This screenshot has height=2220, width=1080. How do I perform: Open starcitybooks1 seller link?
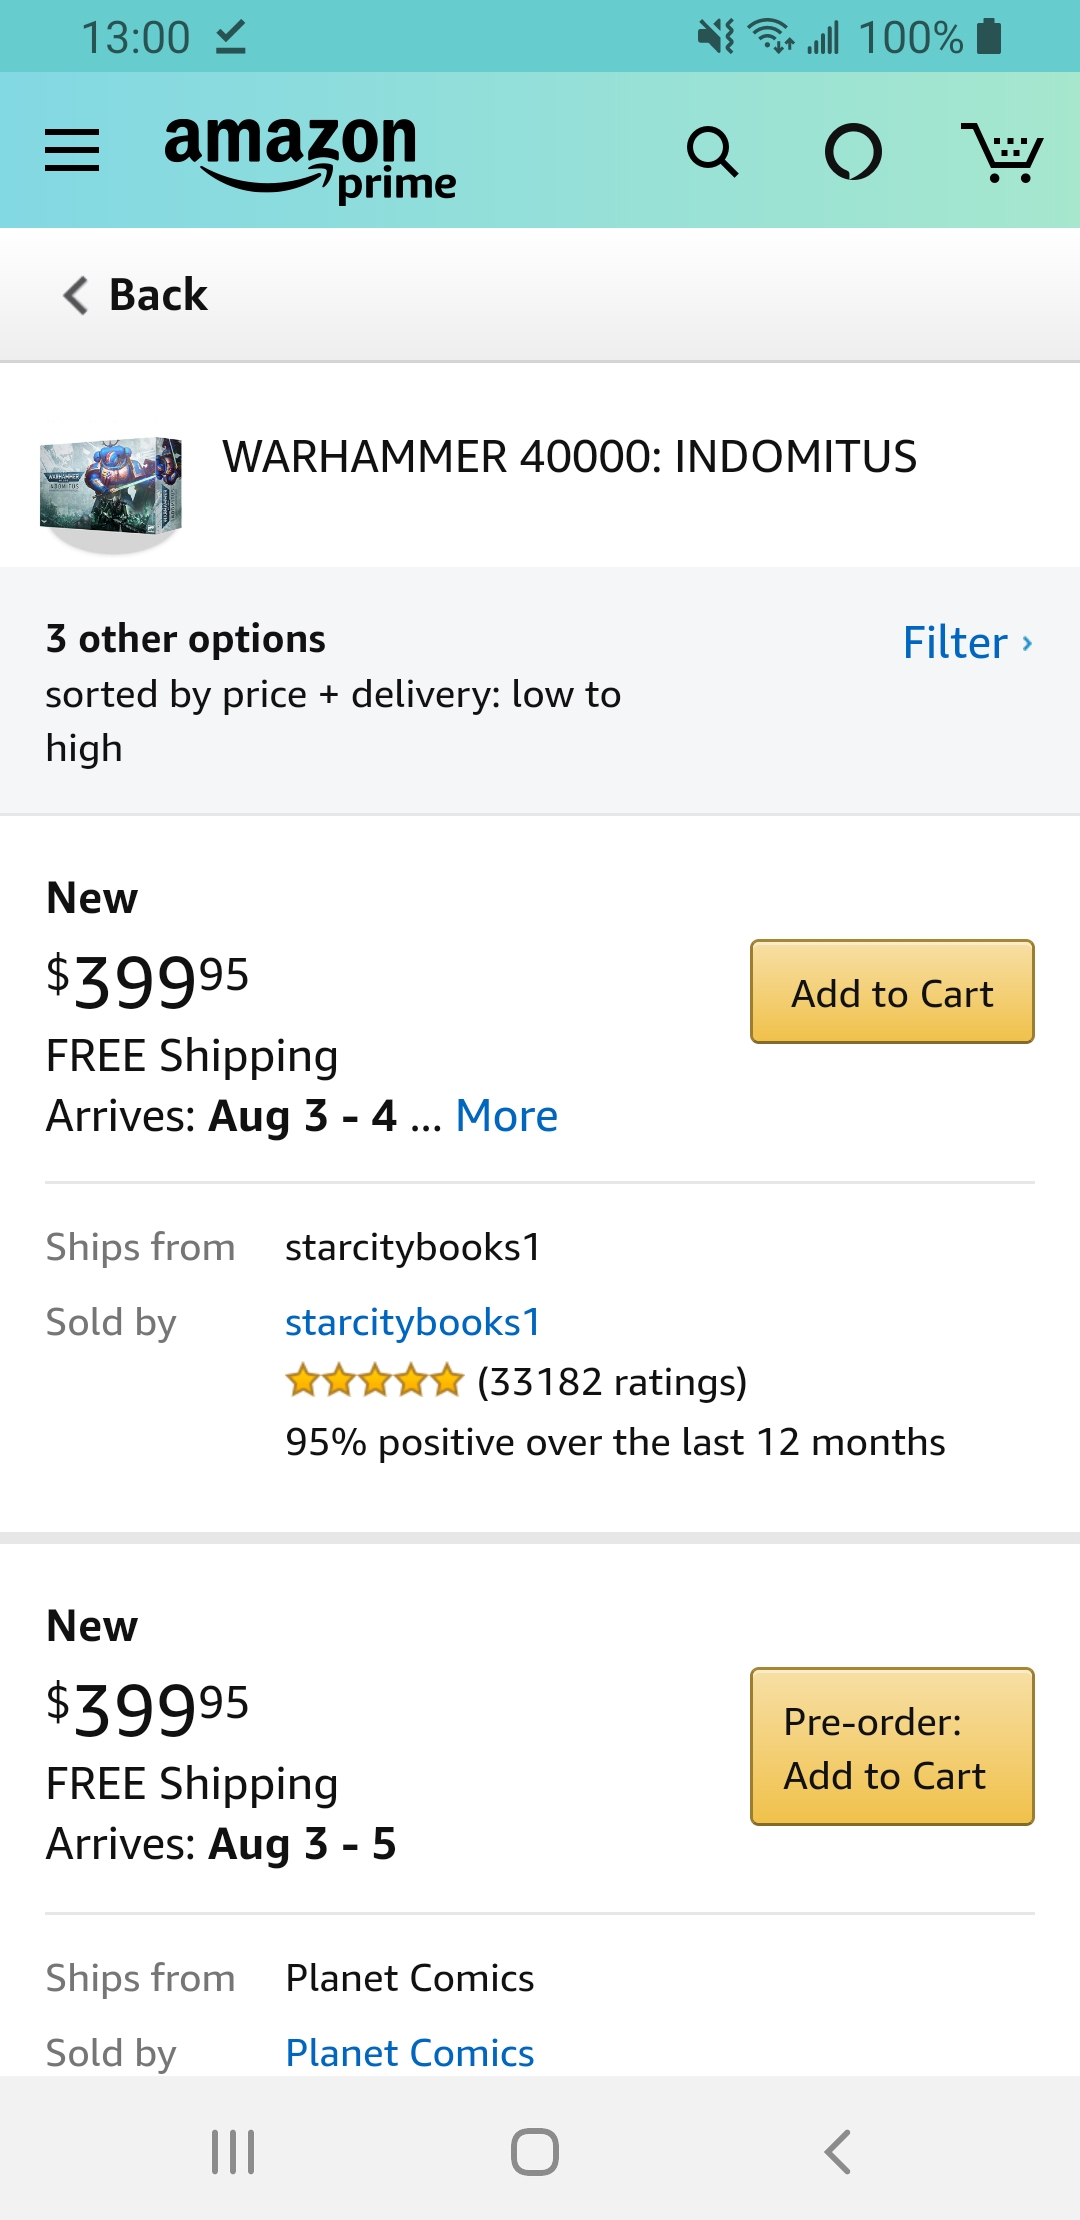pyautogui.click(x=413, y=1322)
